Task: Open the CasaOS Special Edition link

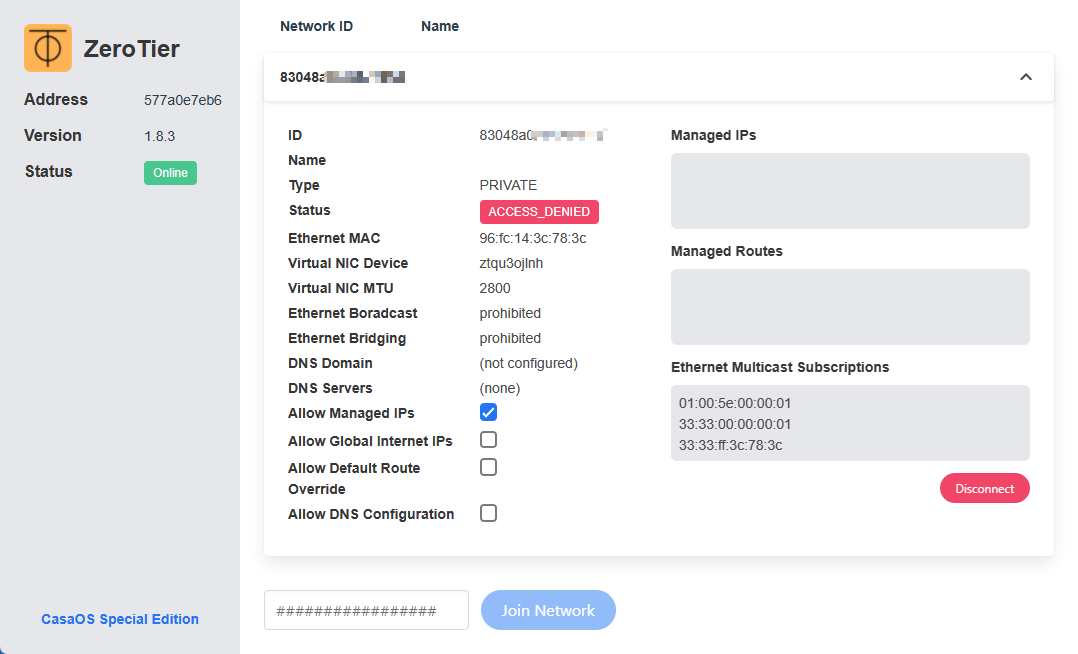Action: coord(120,619)
